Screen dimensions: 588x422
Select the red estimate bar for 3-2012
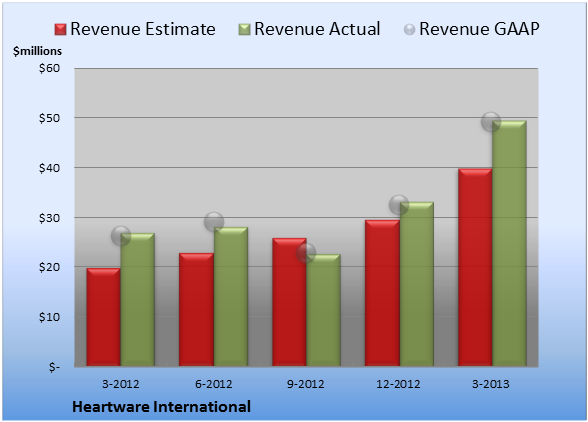(104, 317)
